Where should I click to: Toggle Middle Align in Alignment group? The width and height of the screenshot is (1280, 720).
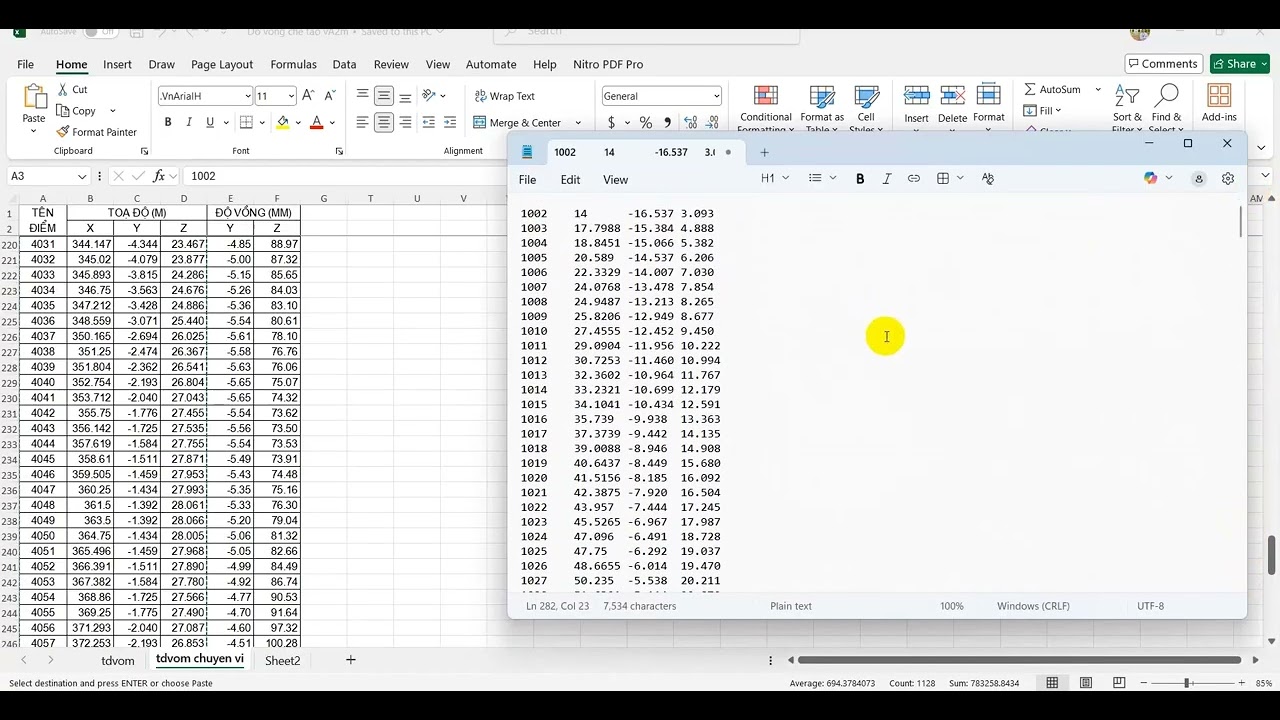pos(384,96)
